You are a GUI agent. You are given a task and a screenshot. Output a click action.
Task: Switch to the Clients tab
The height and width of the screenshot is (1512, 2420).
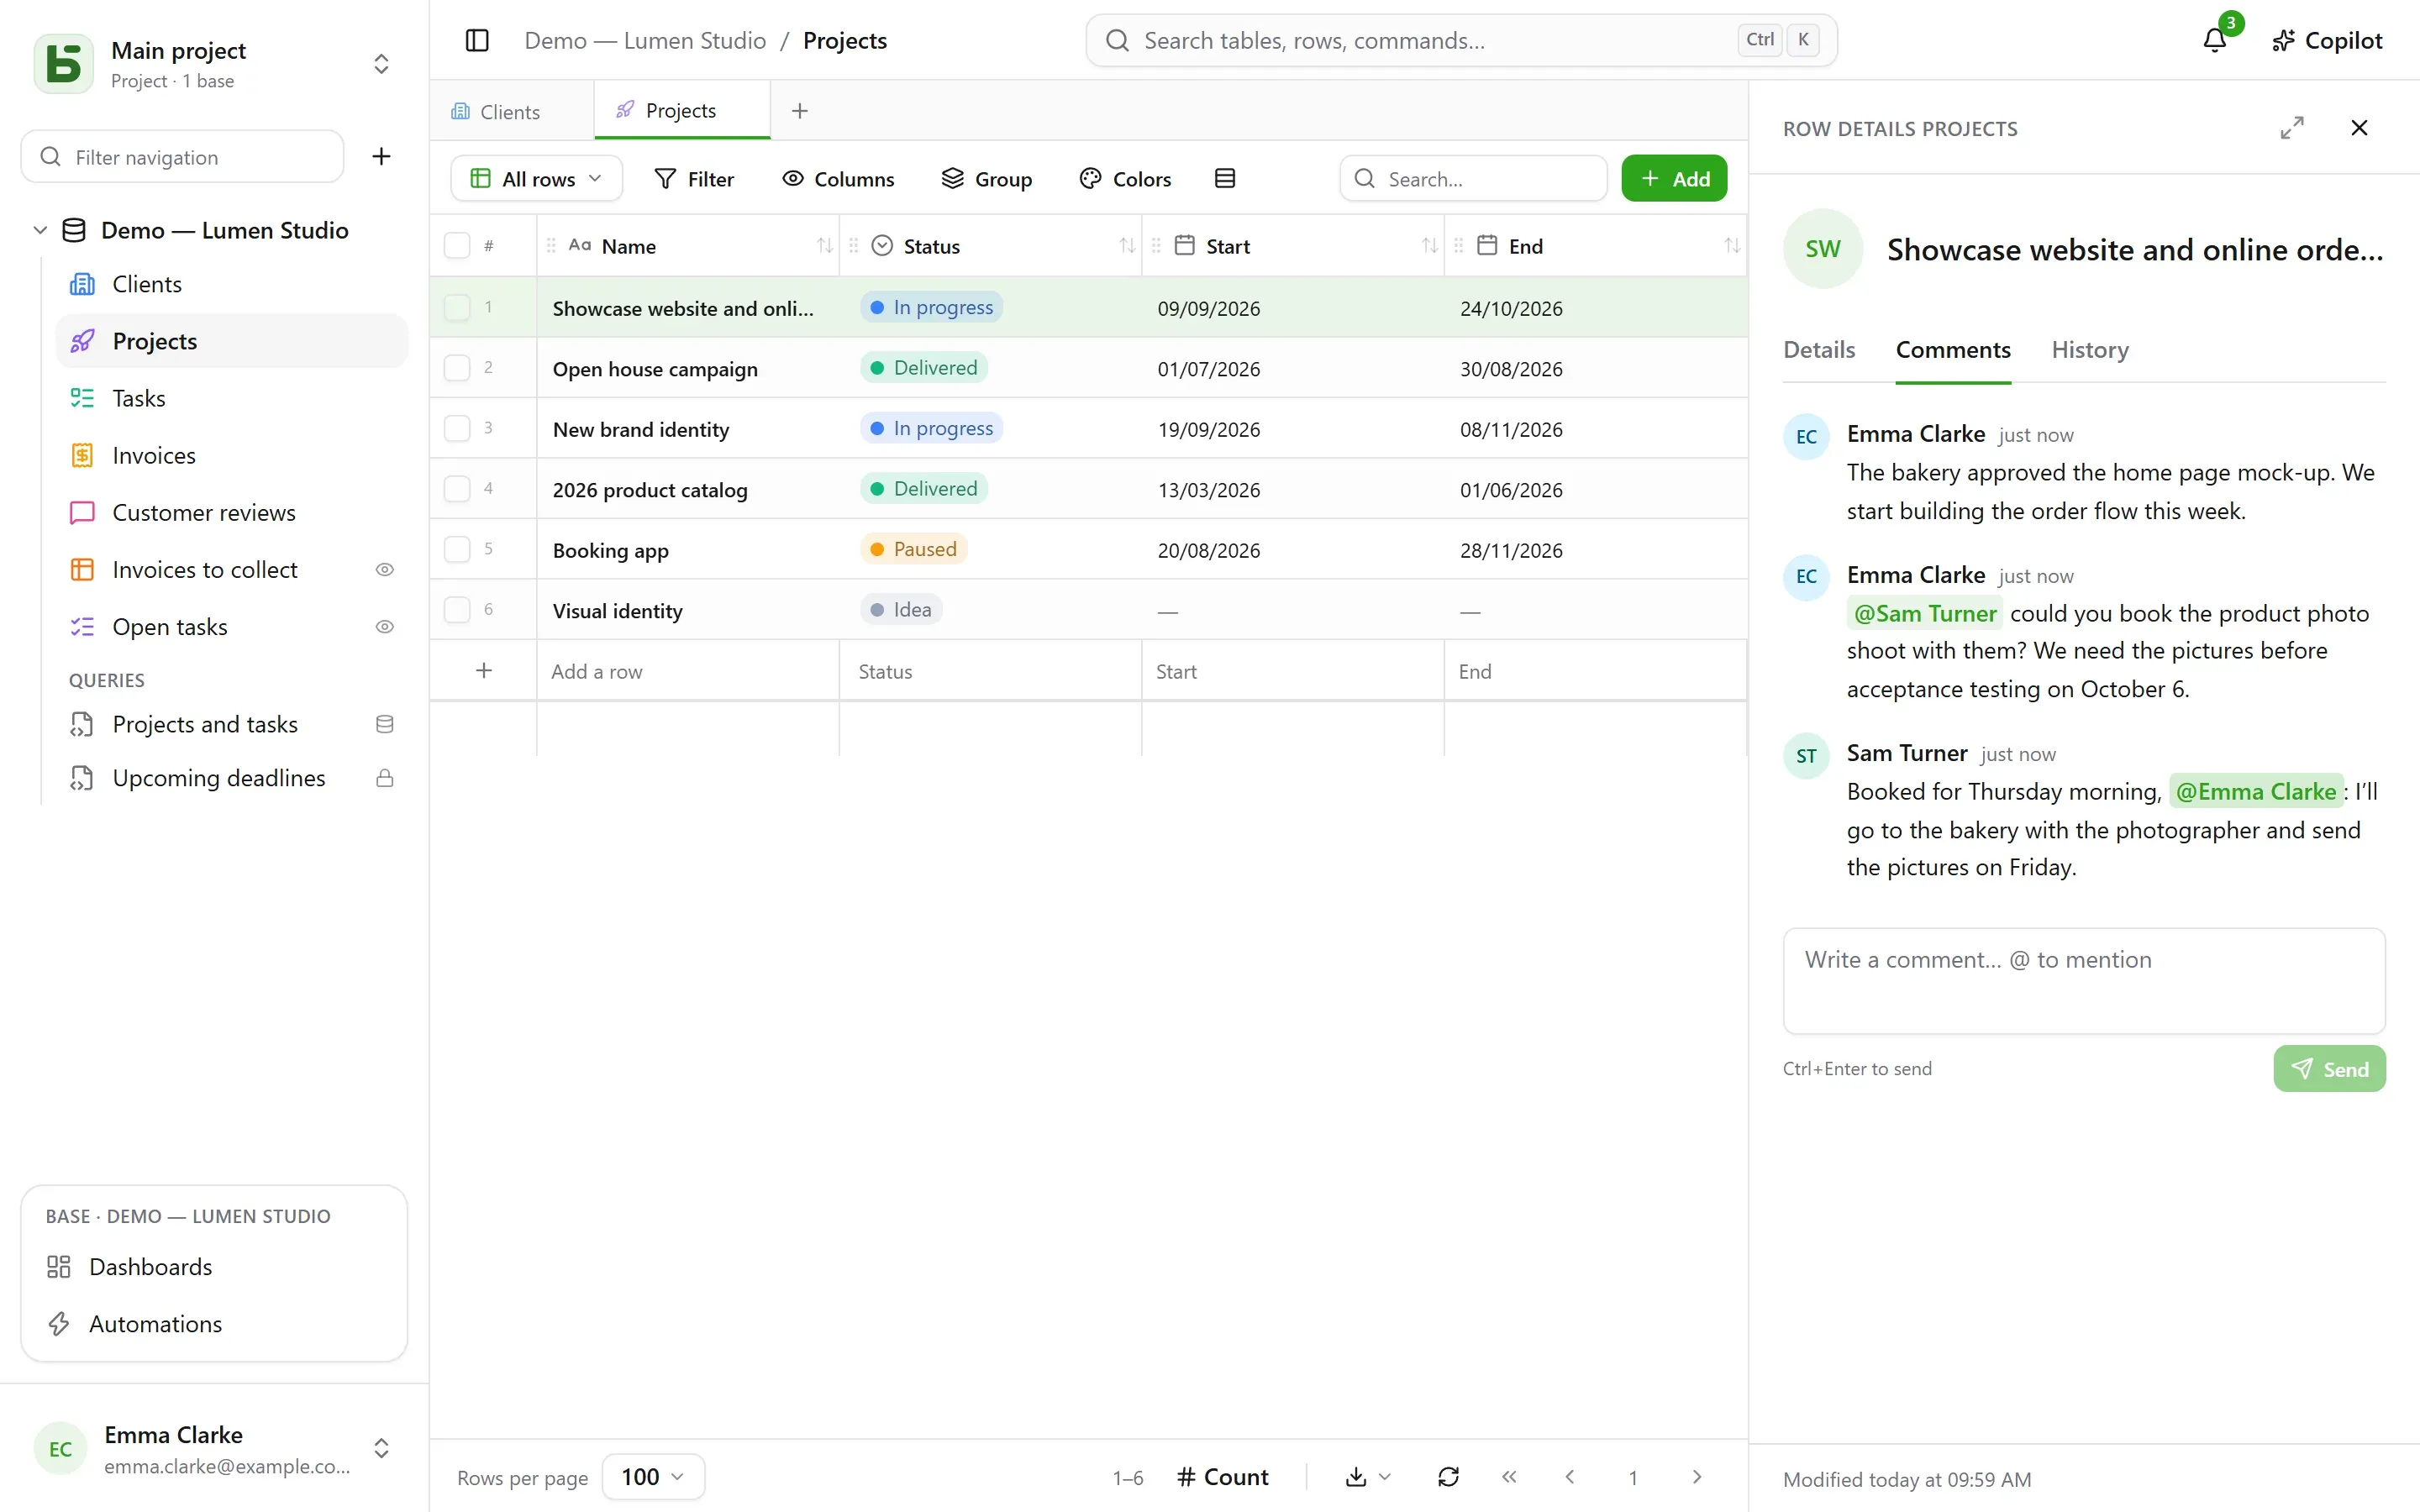coord(511,112)
